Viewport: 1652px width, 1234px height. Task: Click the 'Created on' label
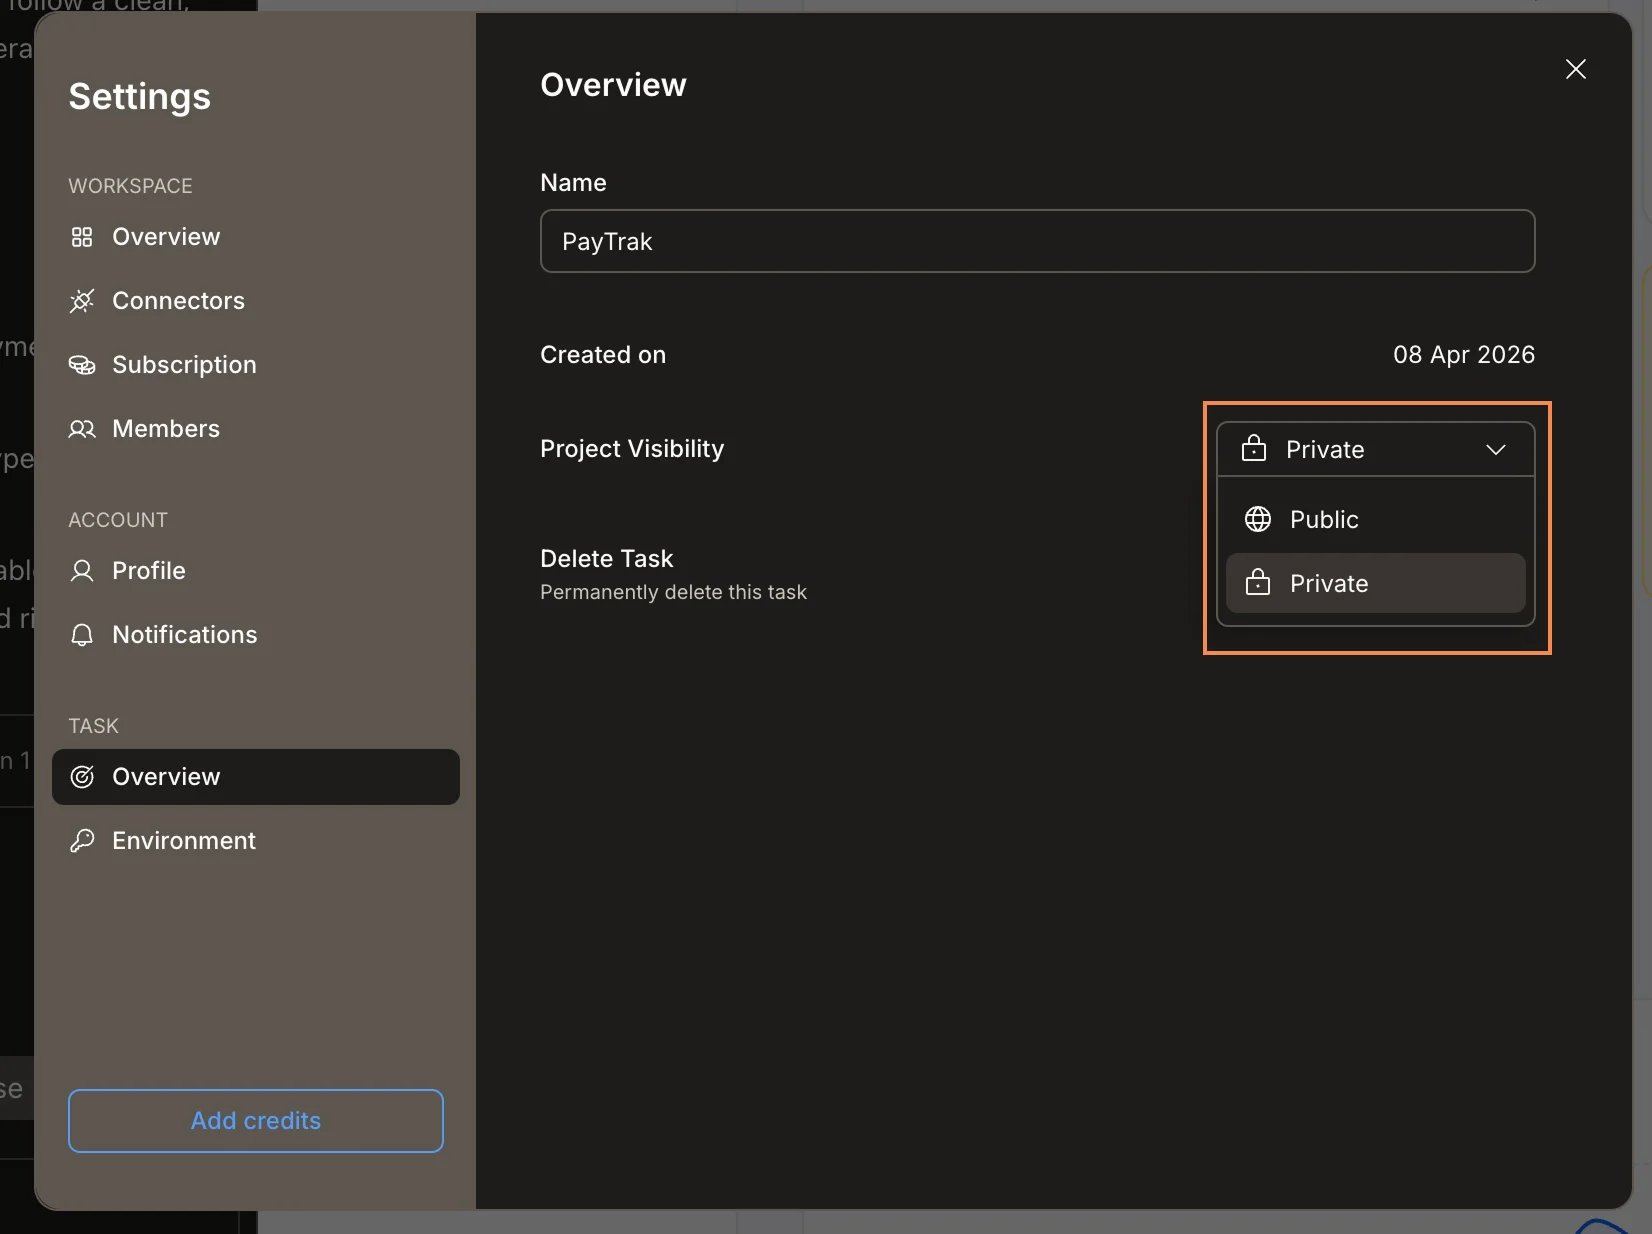pos(603,355)
